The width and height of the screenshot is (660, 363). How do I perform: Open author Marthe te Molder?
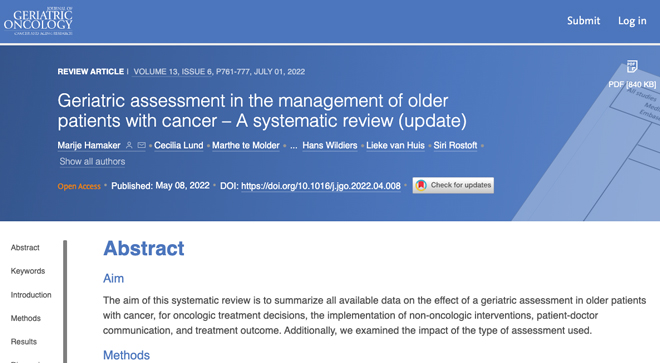246,145
